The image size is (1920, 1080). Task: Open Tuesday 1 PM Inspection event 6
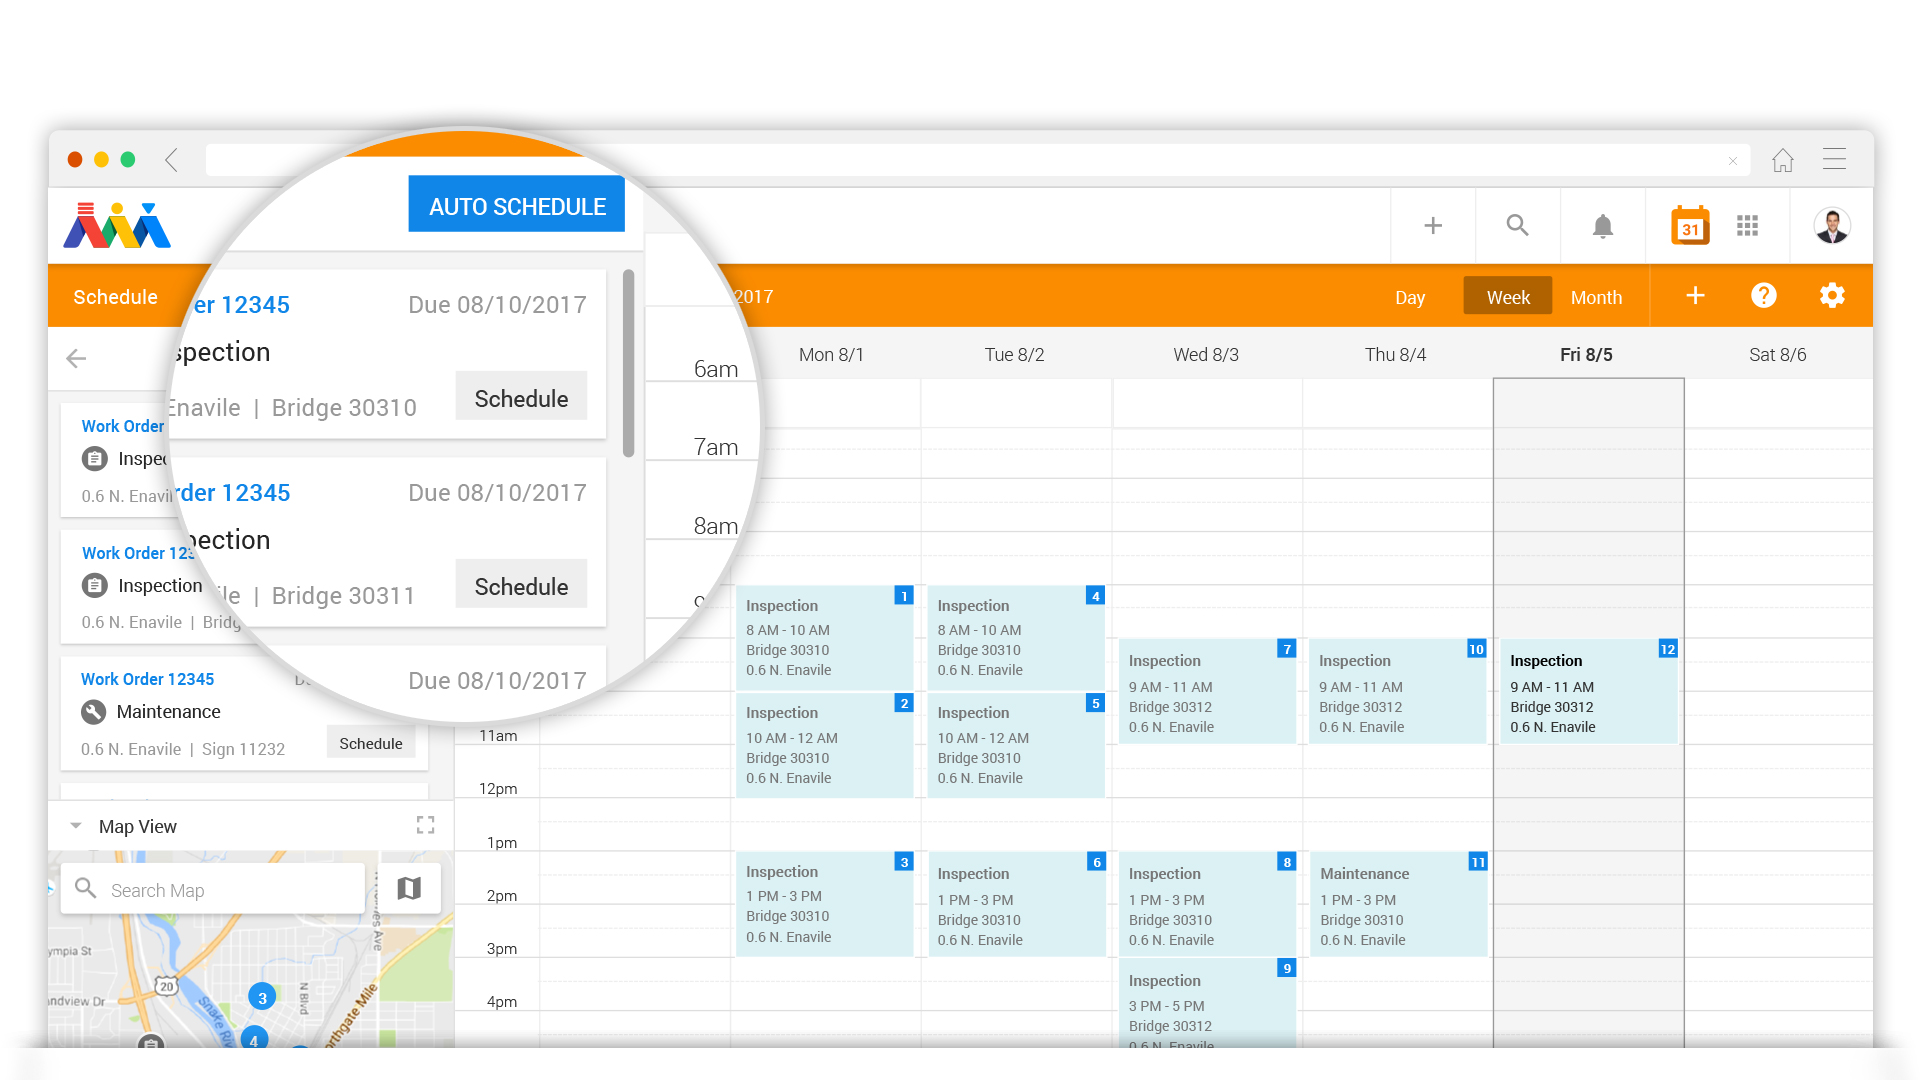[1016, 904]
